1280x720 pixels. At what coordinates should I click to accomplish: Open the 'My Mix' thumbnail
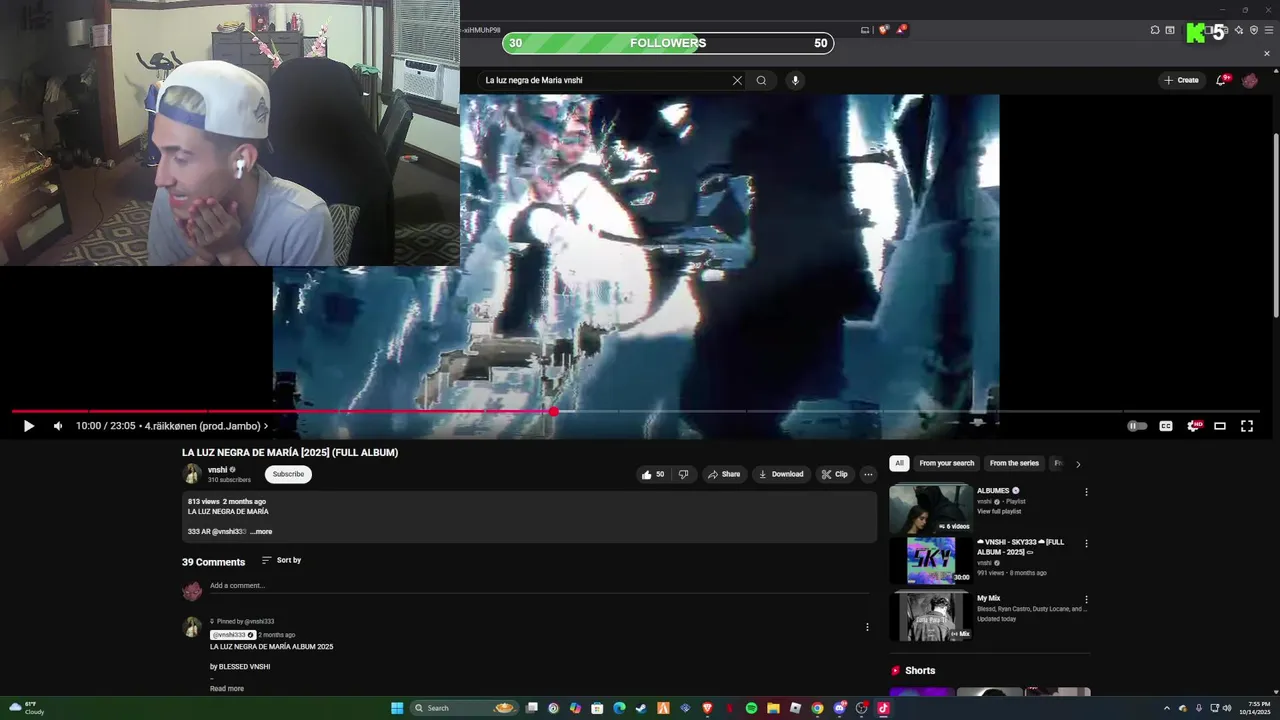[x=930, y=616]
